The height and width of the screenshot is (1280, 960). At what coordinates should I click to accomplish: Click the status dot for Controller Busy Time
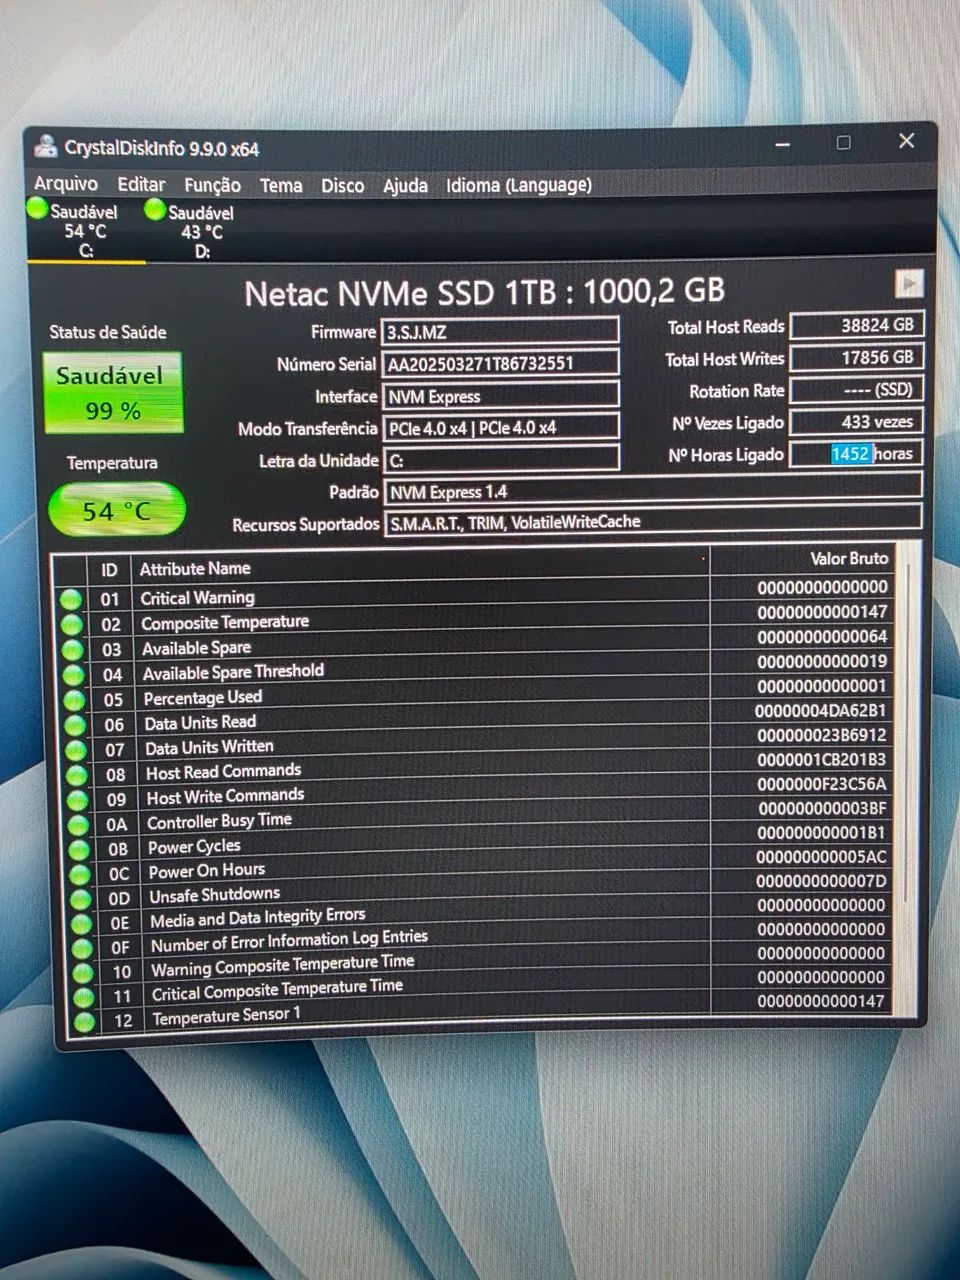coord(78,825)
